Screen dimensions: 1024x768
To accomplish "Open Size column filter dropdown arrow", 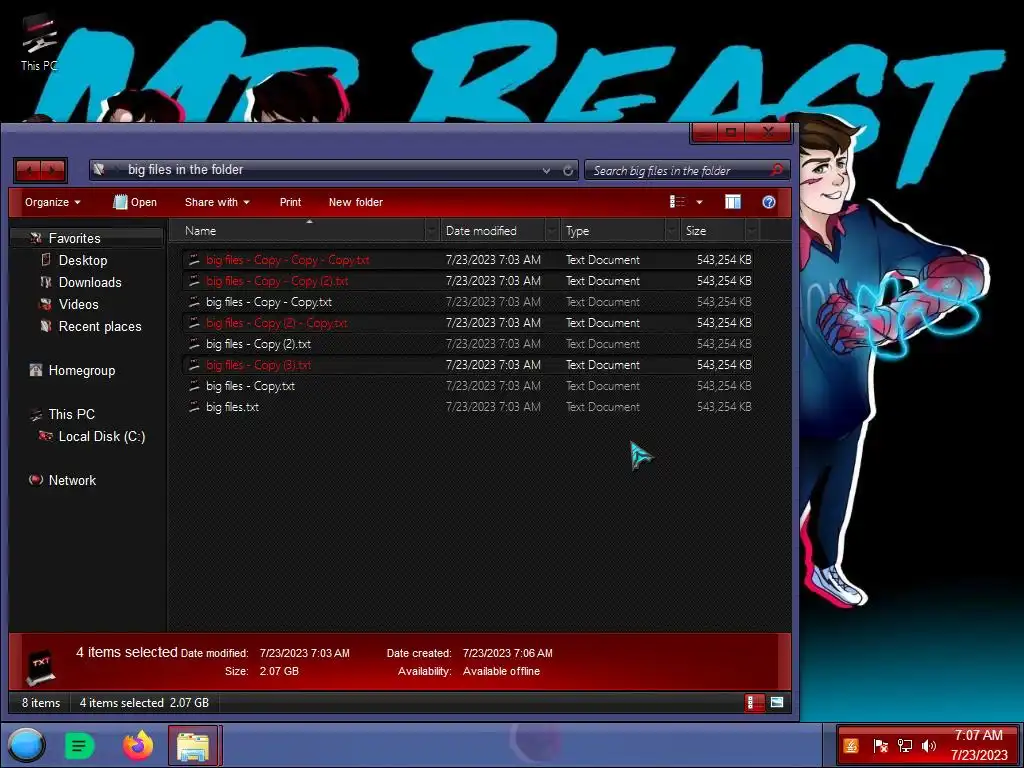I will [x=752, y=231].
